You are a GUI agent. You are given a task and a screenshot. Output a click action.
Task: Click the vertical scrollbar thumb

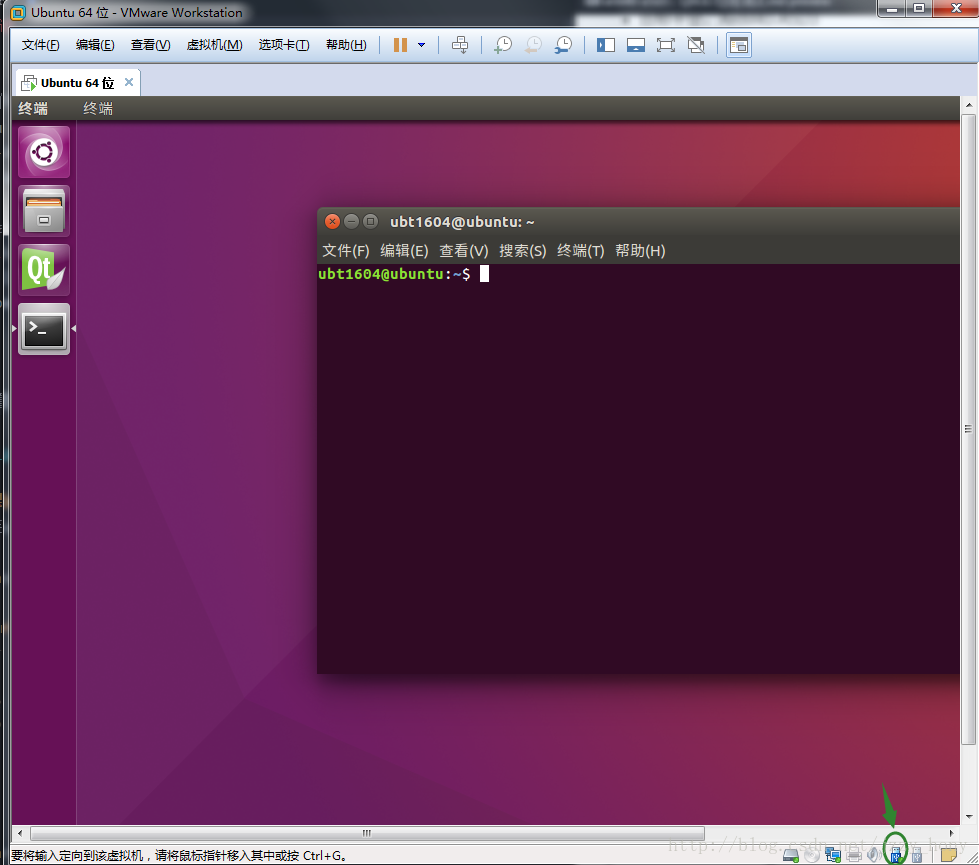(x=968, y=429)
